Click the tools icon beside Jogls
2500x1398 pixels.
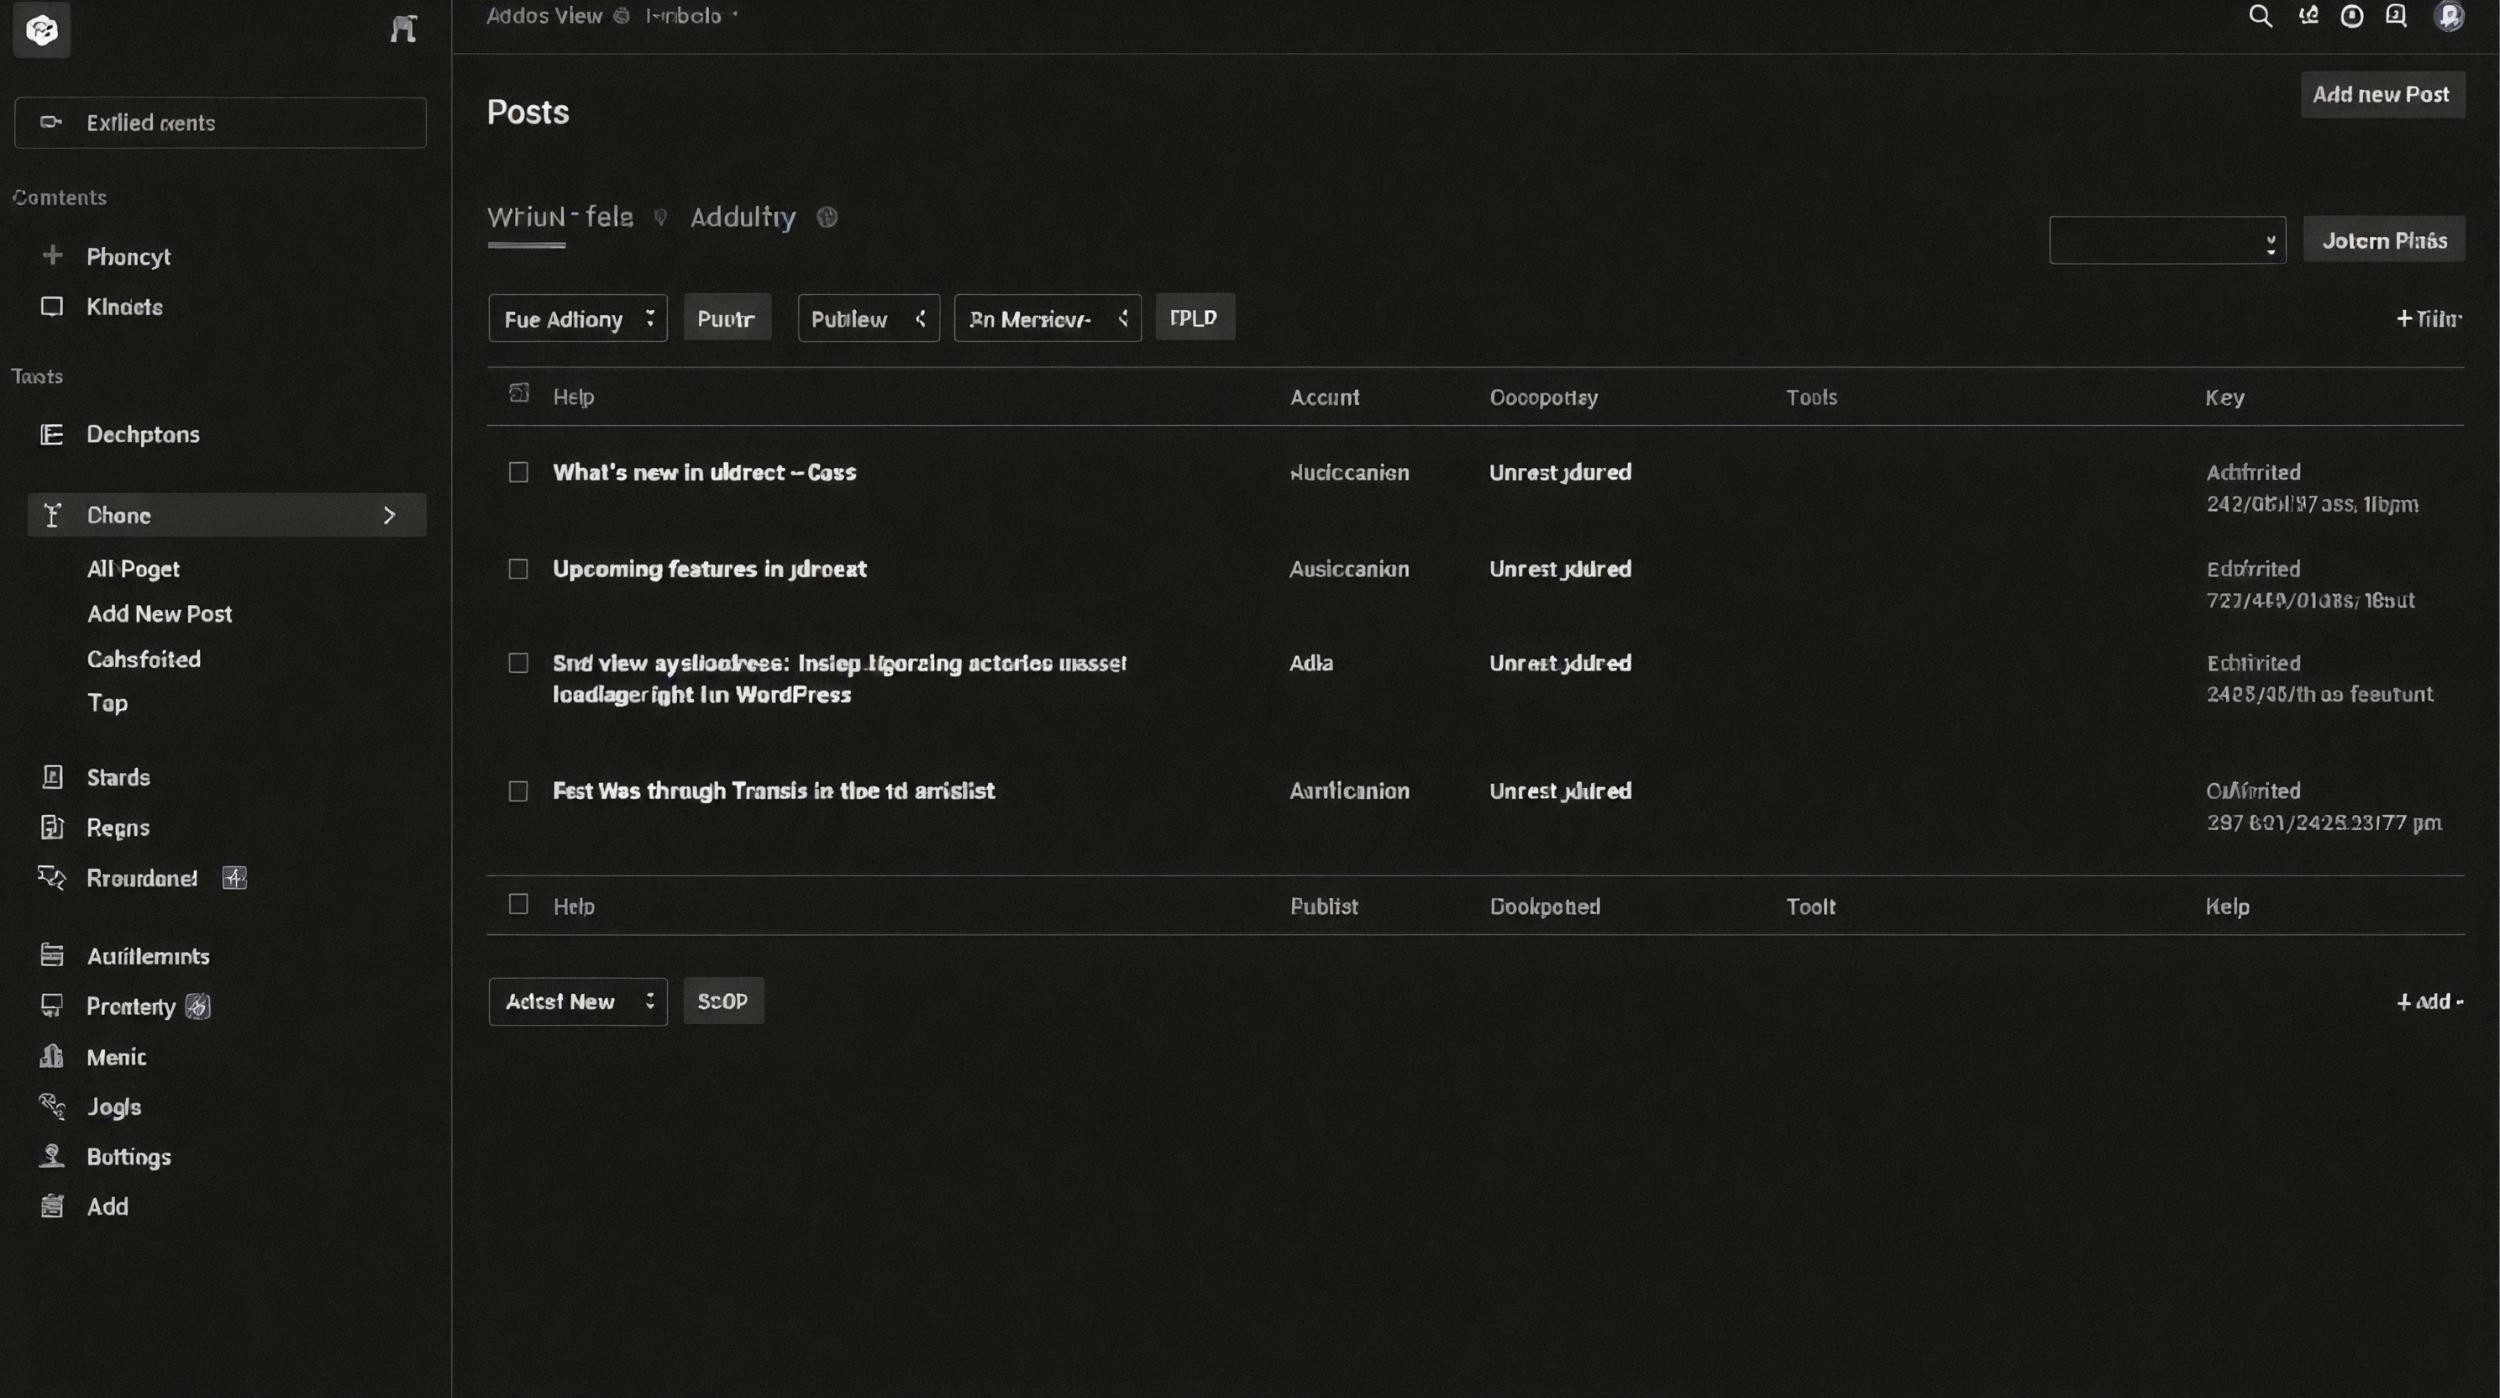[52, 1106]
